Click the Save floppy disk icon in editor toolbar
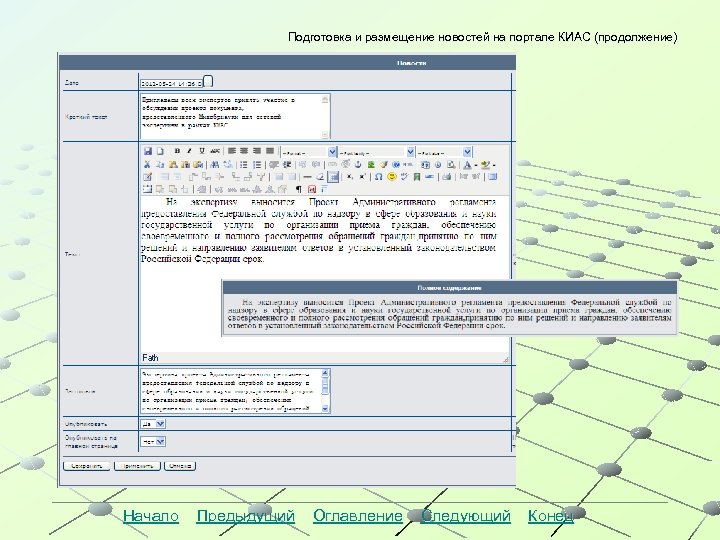This screenshot has height=540, width=720. 147,151
